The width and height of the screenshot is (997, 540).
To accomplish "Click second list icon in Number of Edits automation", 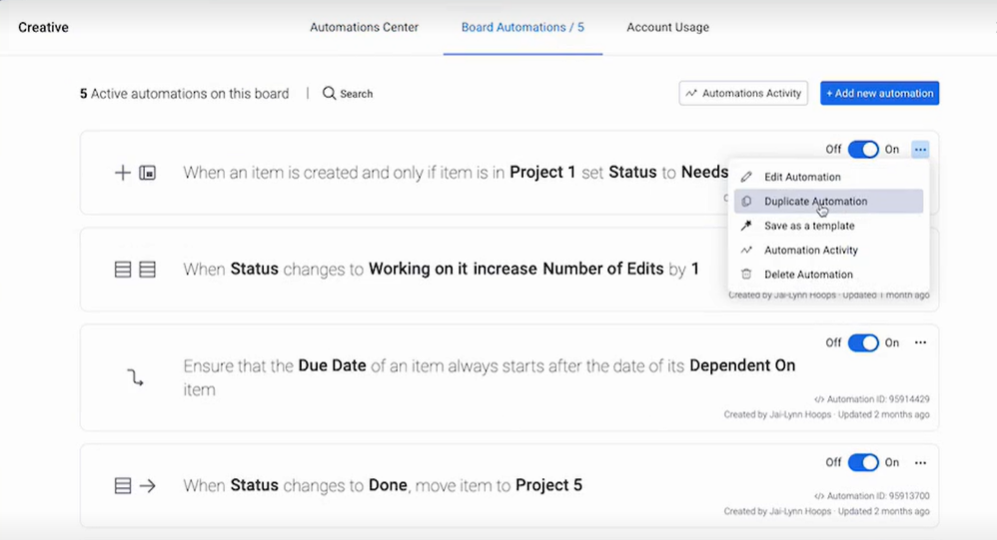I will click(x=148, y=269).
